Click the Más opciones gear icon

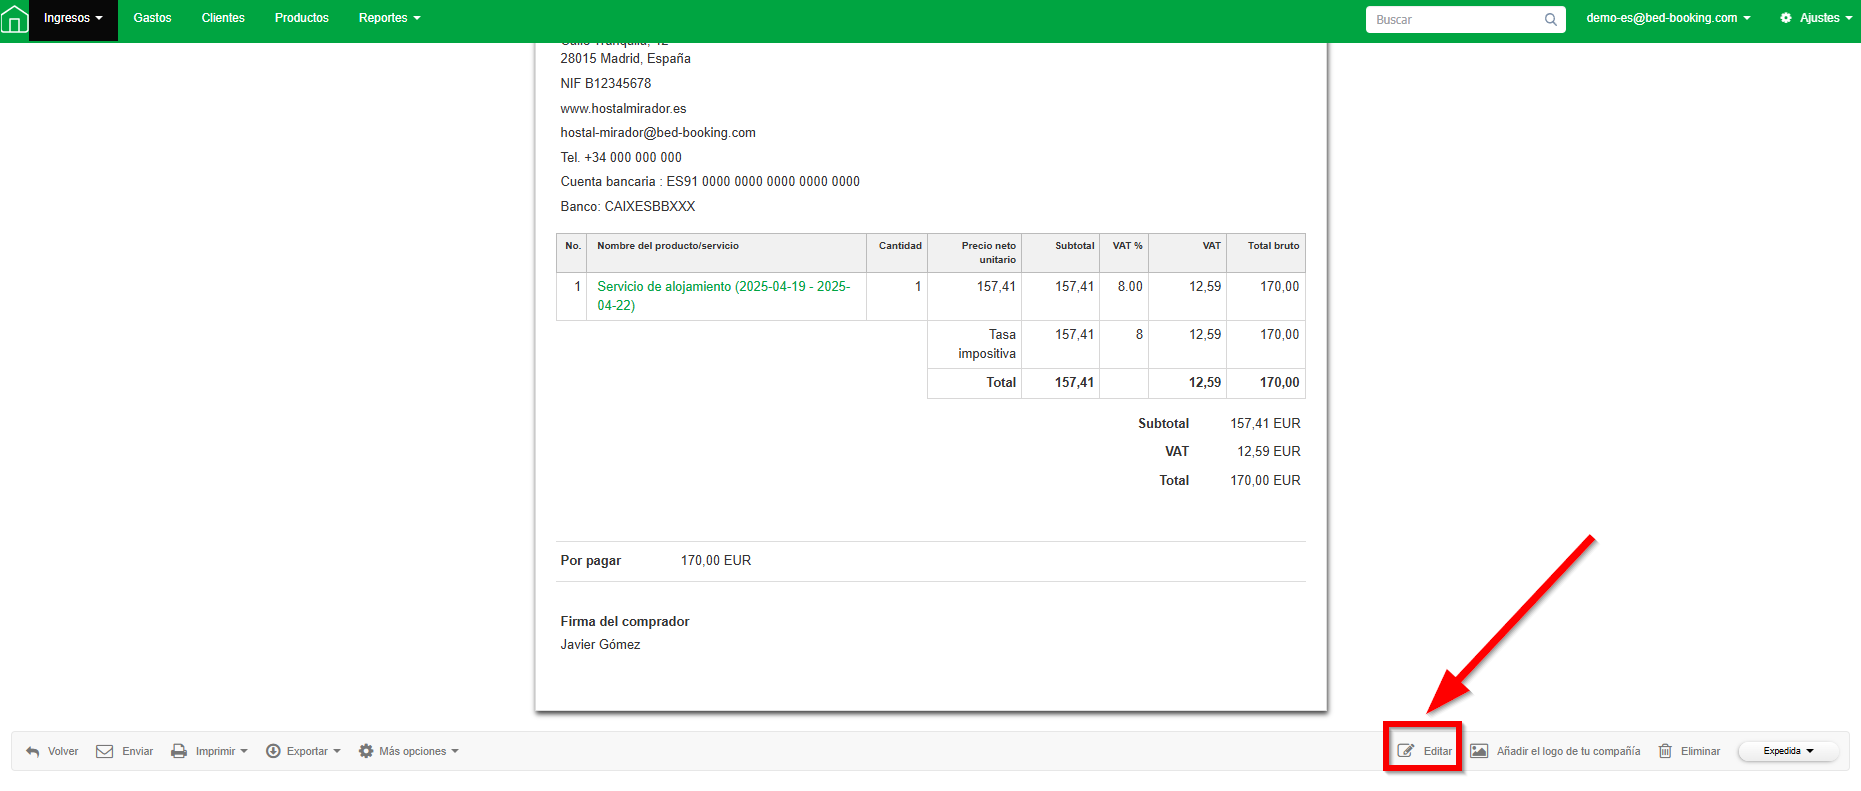[366, 751]
